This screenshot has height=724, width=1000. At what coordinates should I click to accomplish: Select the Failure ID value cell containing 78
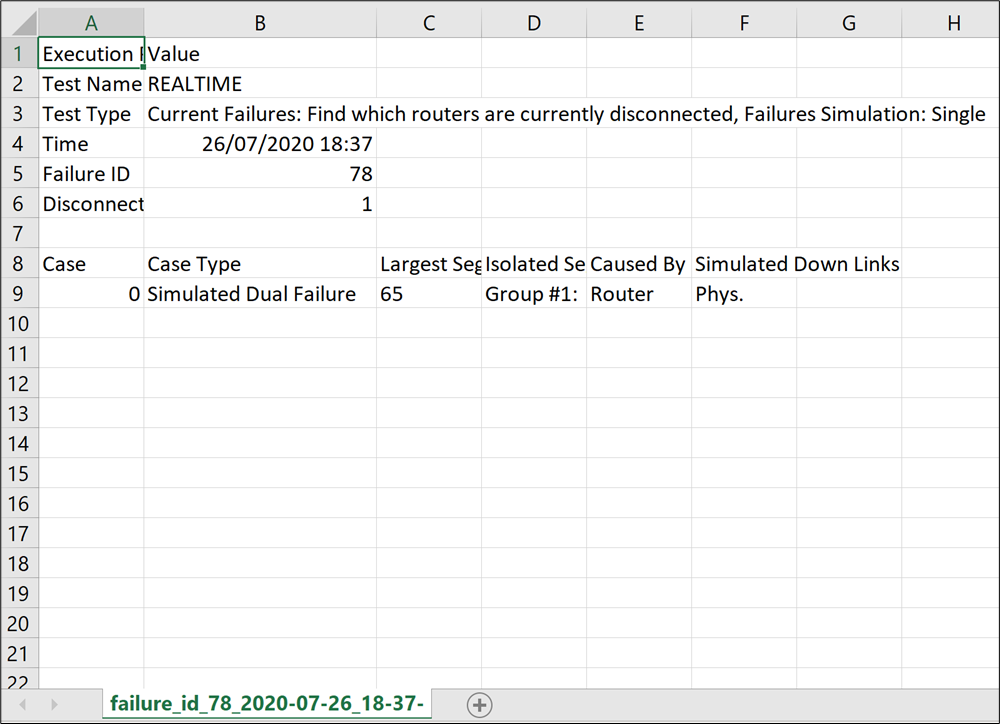259,173
